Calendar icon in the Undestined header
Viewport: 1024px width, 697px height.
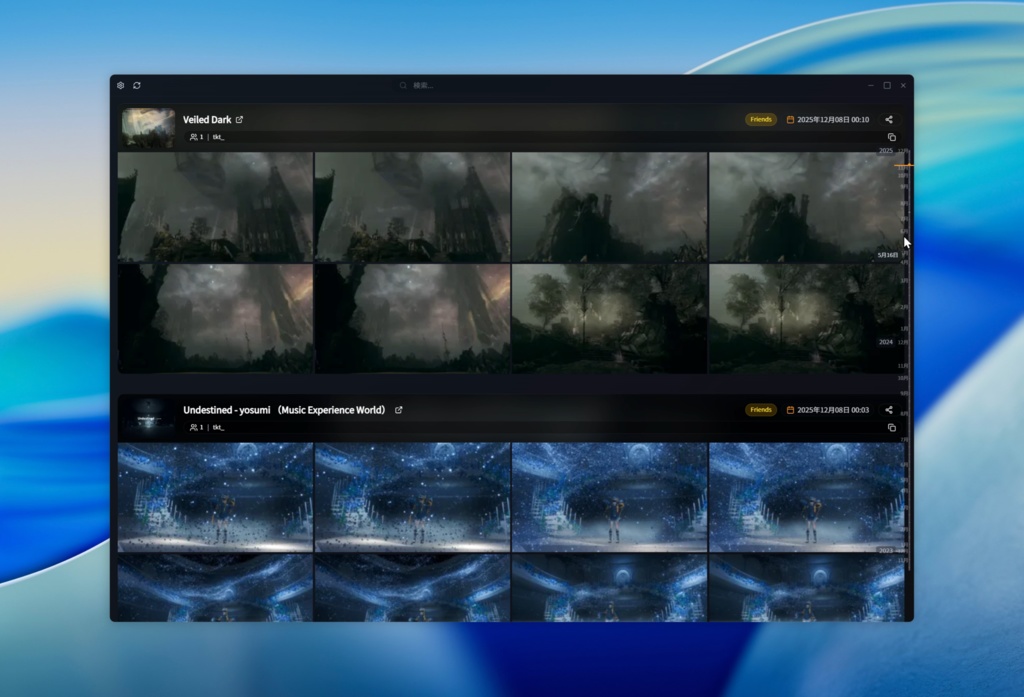(x=790, y=410)
